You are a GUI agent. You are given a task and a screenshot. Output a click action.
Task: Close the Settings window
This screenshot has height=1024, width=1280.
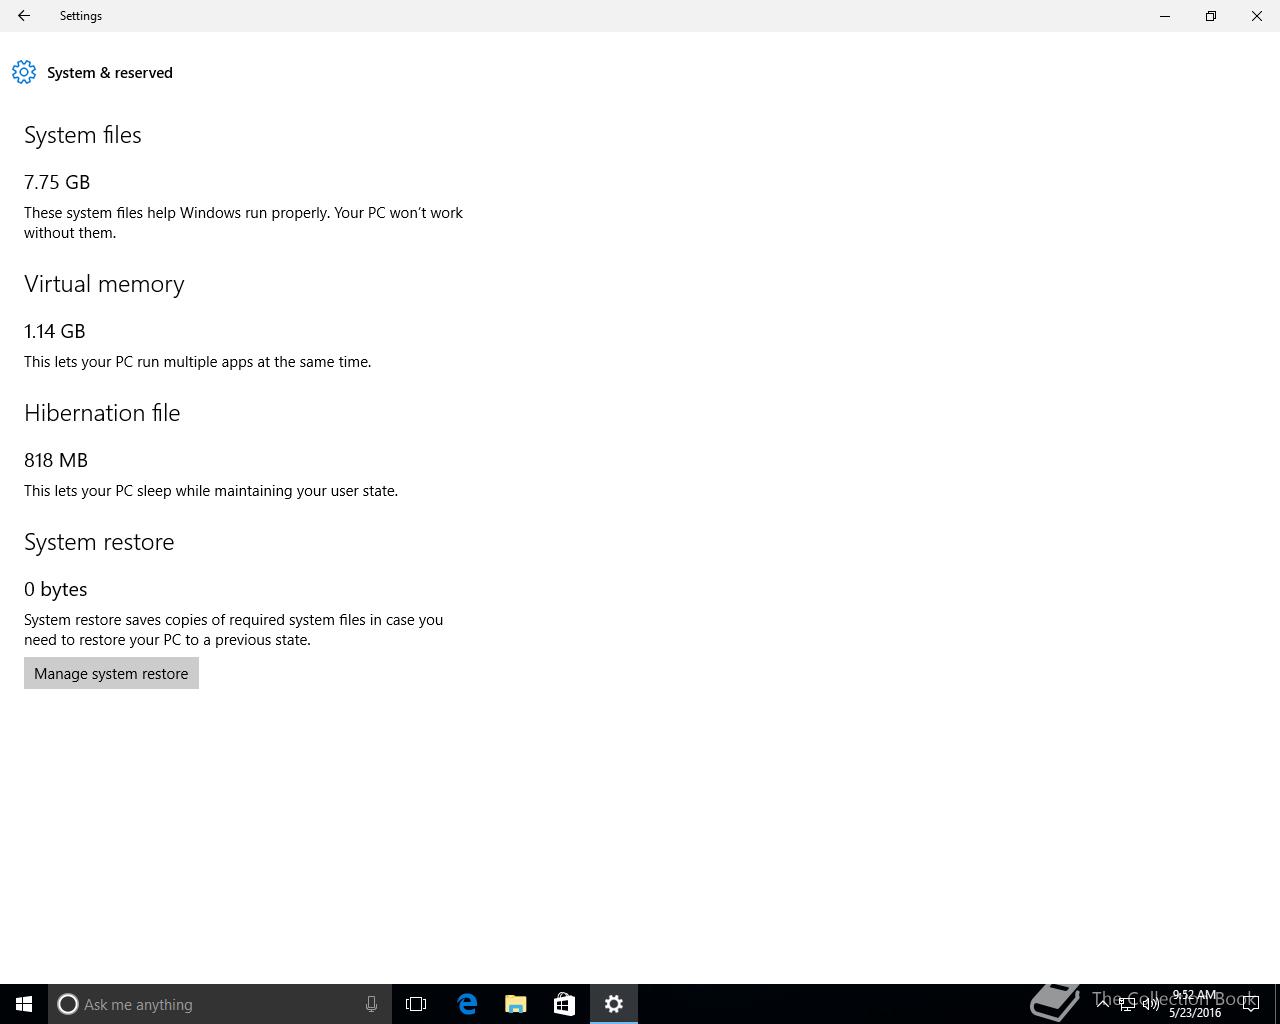(1257, 16)
